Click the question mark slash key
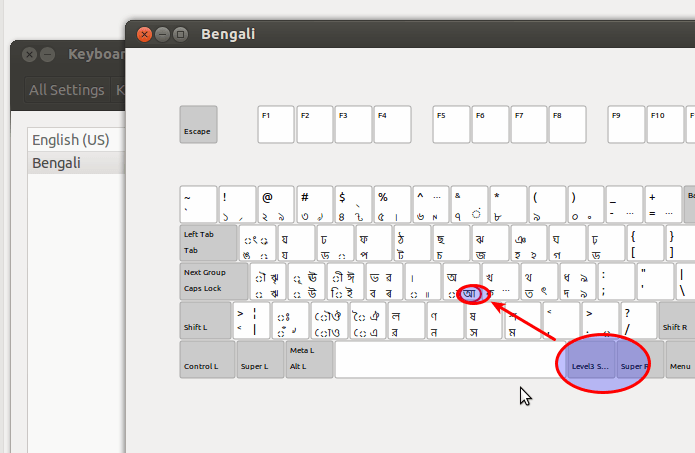 638,320
